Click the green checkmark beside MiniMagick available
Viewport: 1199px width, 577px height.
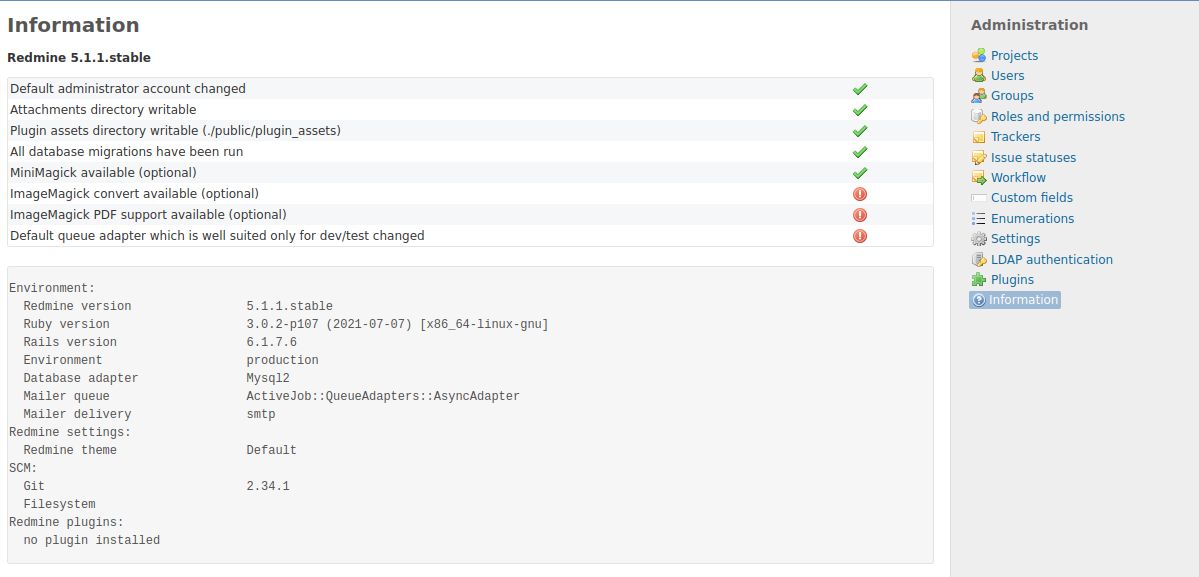point(860,172)
